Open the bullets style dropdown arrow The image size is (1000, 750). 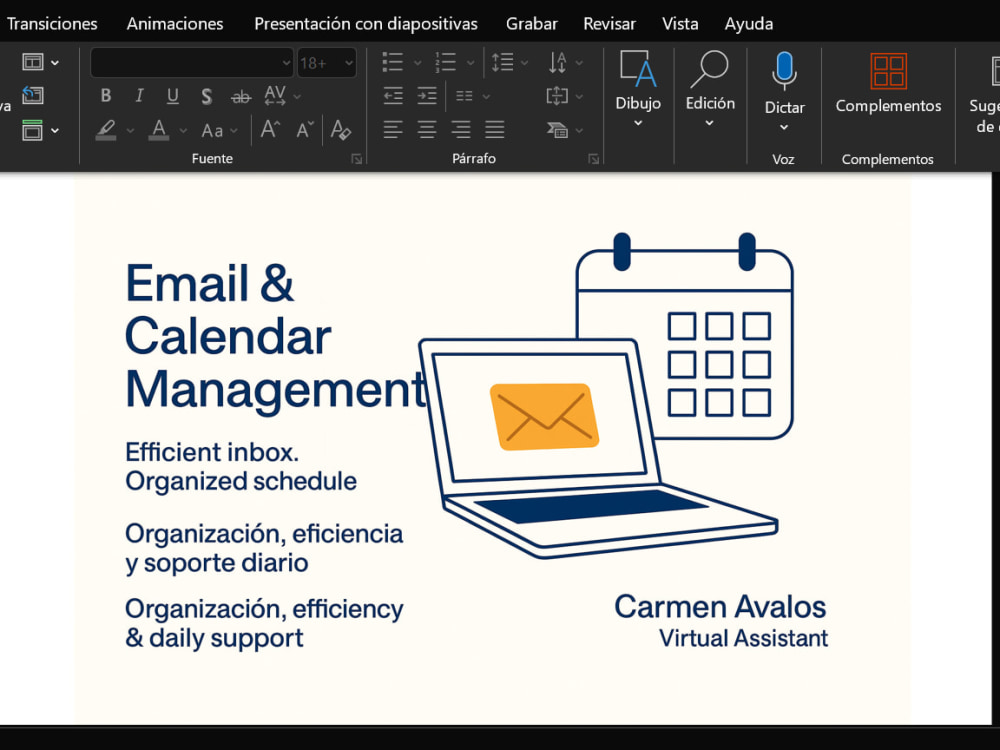tap(418, 62)
